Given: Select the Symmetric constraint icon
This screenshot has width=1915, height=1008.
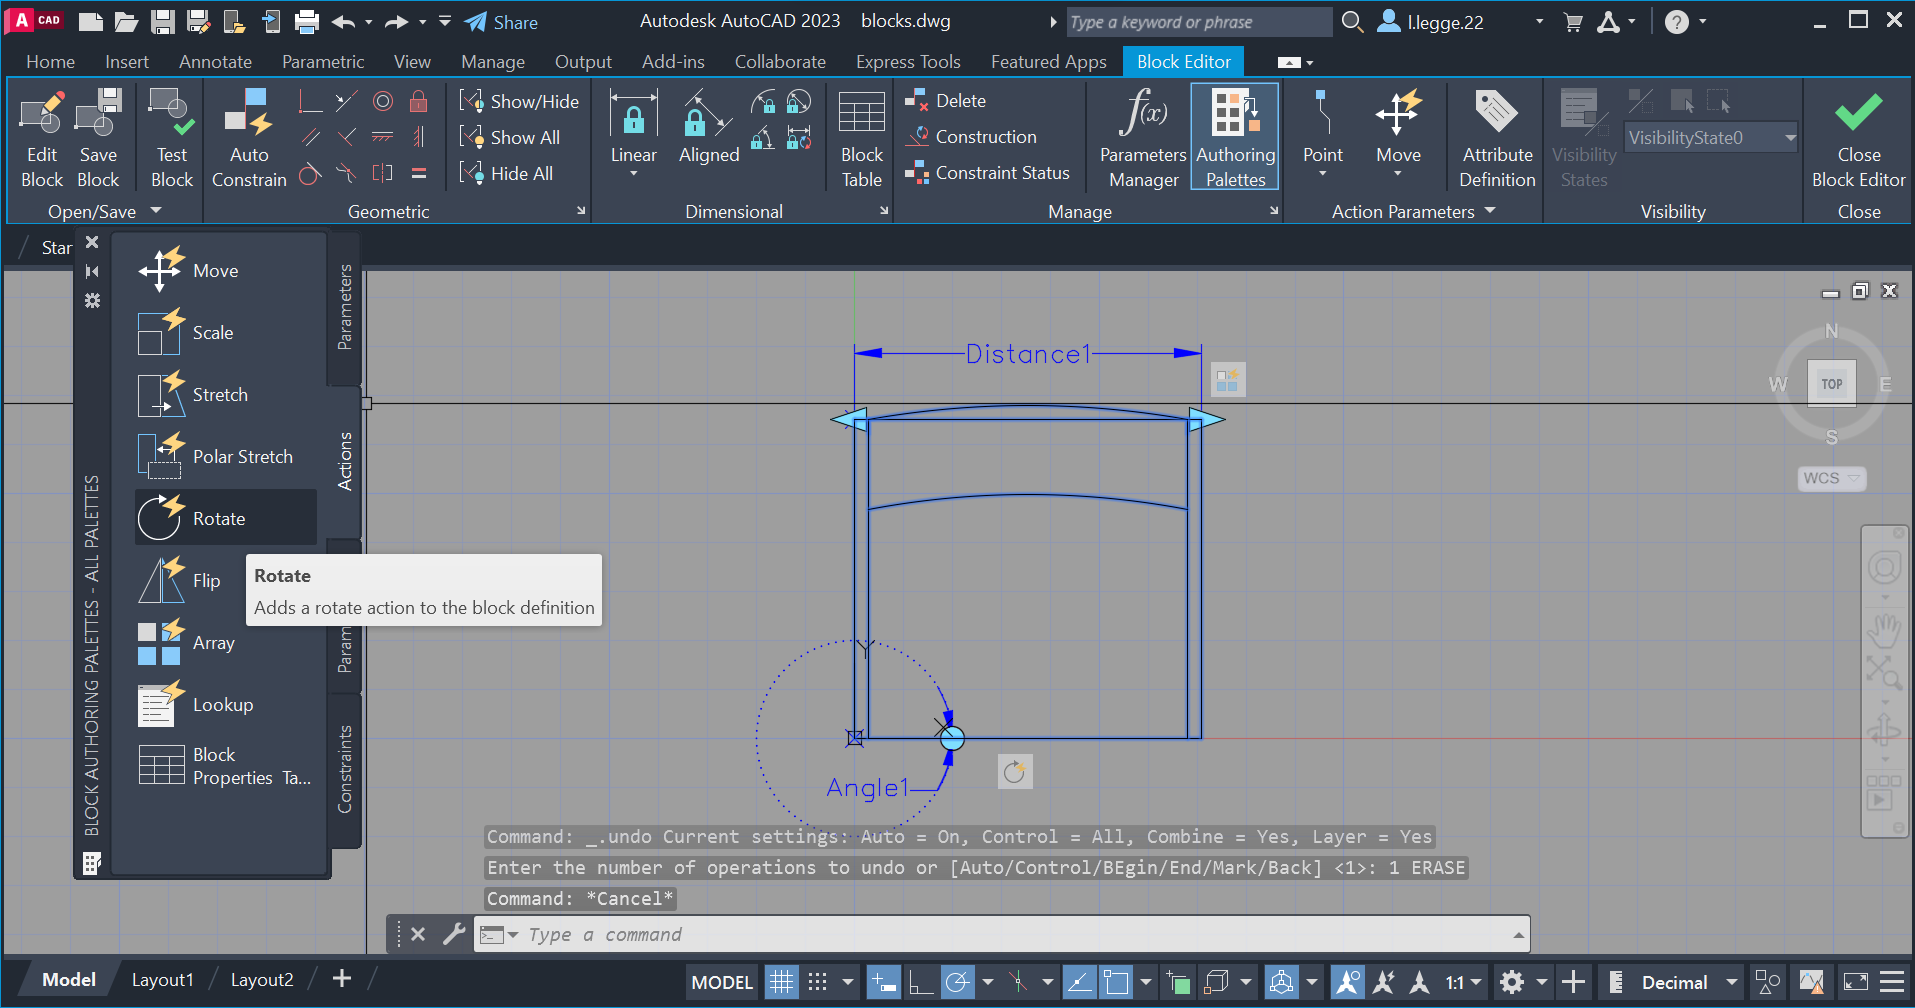Looking at the screenshot, I should pos(383,173).
